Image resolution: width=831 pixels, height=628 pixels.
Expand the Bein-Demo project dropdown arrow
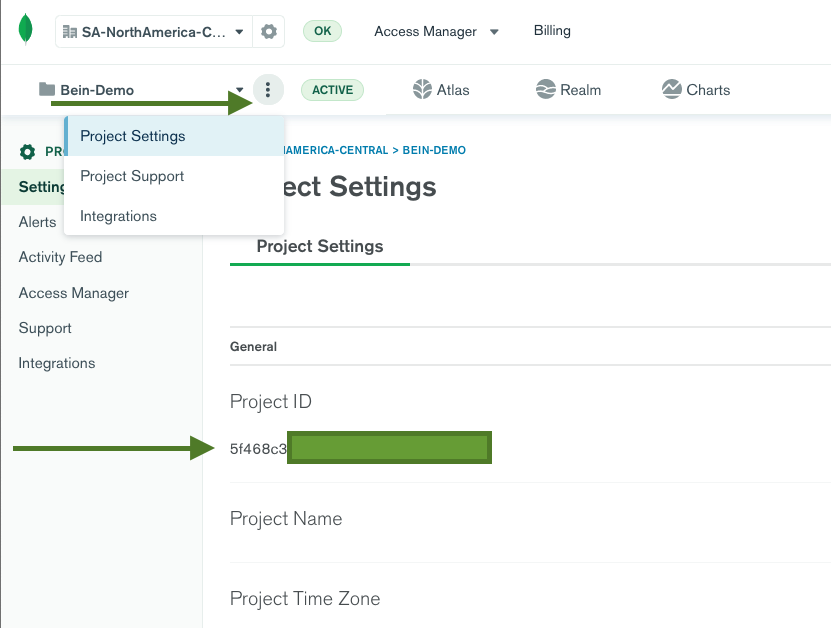240,90
